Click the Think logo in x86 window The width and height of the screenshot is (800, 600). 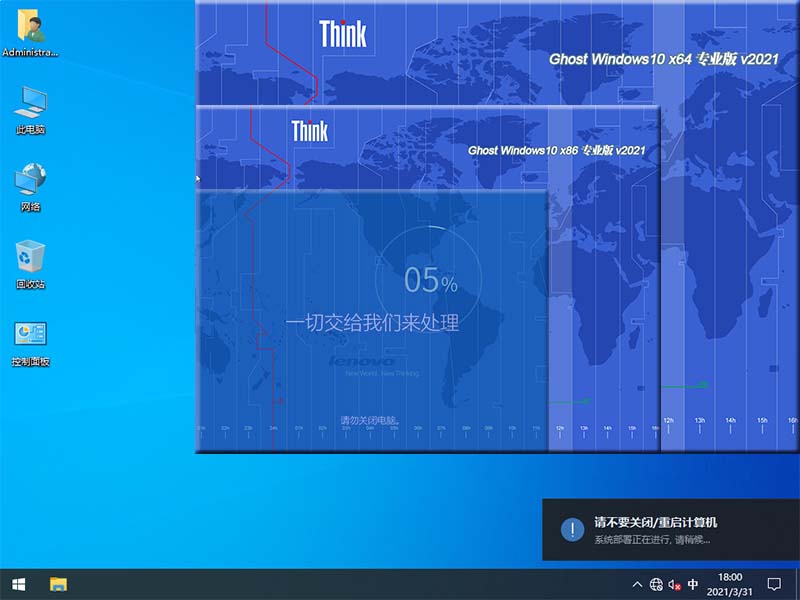[310, 131]
